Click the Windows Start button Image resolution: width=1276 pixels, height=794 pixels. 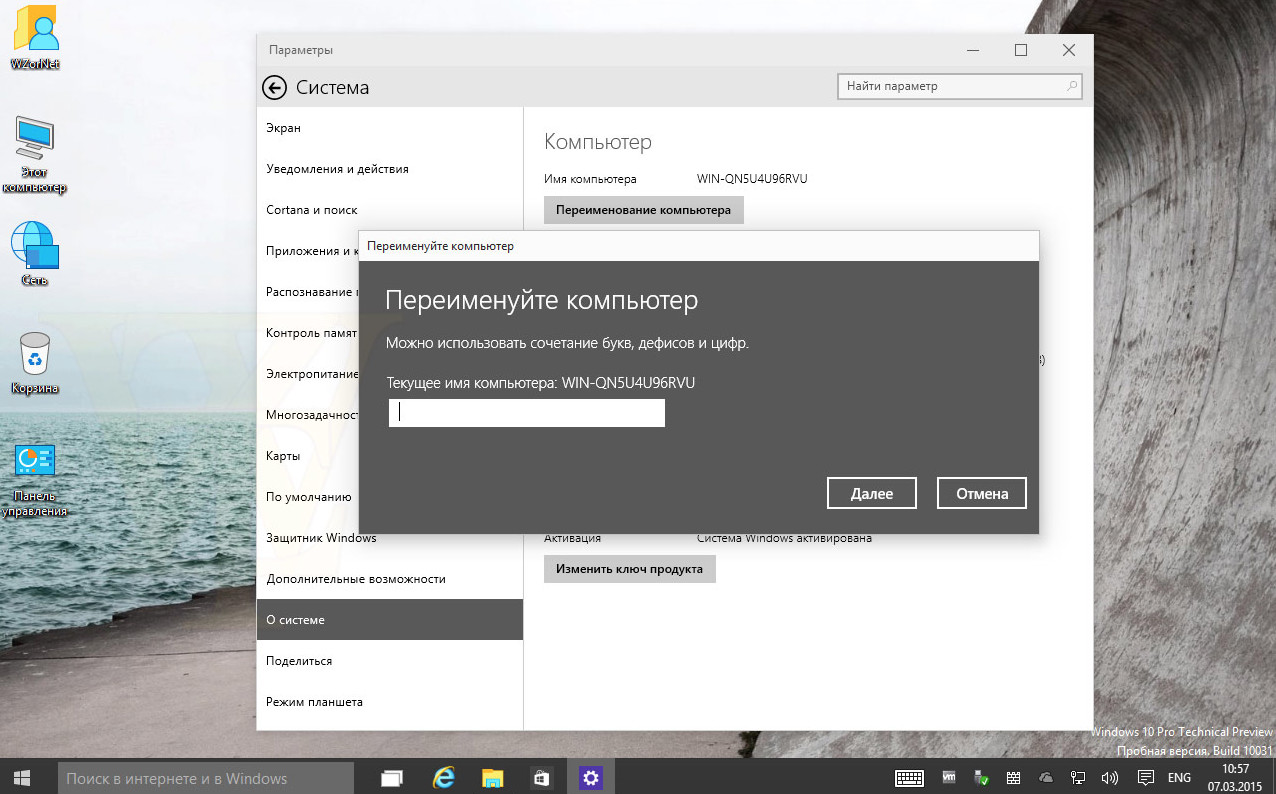(x=23, y=778)
